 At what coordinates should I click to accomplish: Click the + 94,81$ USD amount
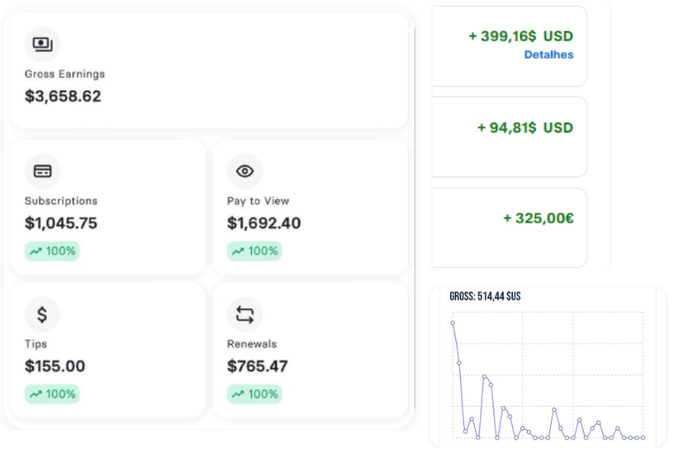point(525,128)
